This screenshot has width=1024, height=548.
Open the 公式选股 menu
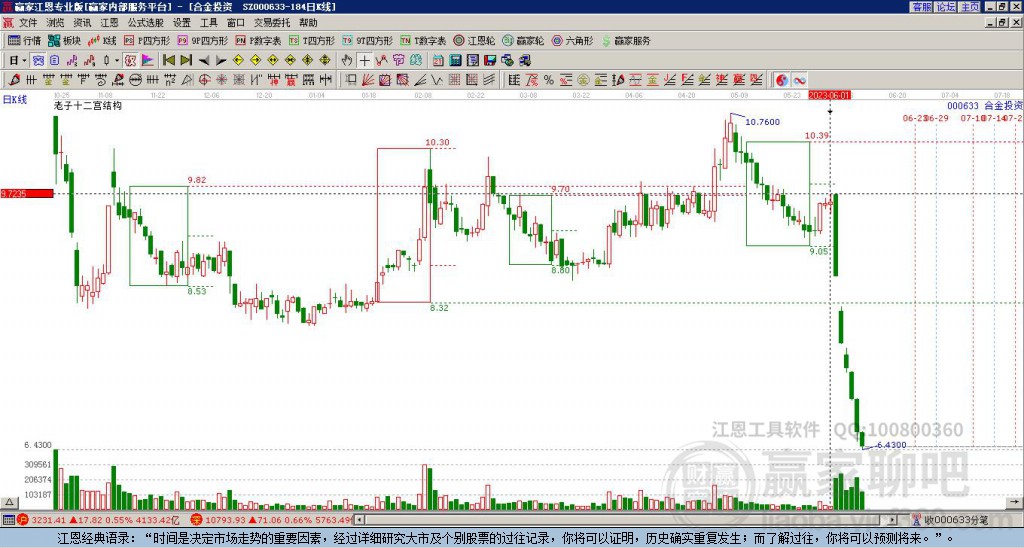pyautogui.click(x=145, y=23)
